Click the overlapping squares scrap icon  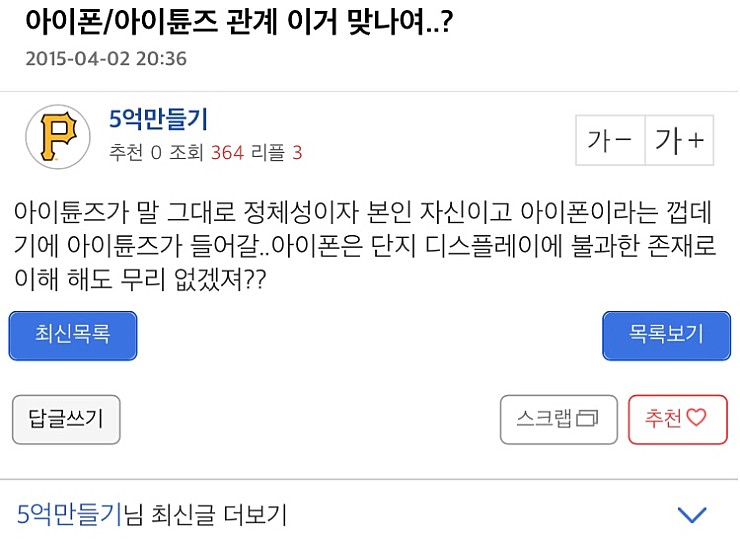(x=588, y=419)
